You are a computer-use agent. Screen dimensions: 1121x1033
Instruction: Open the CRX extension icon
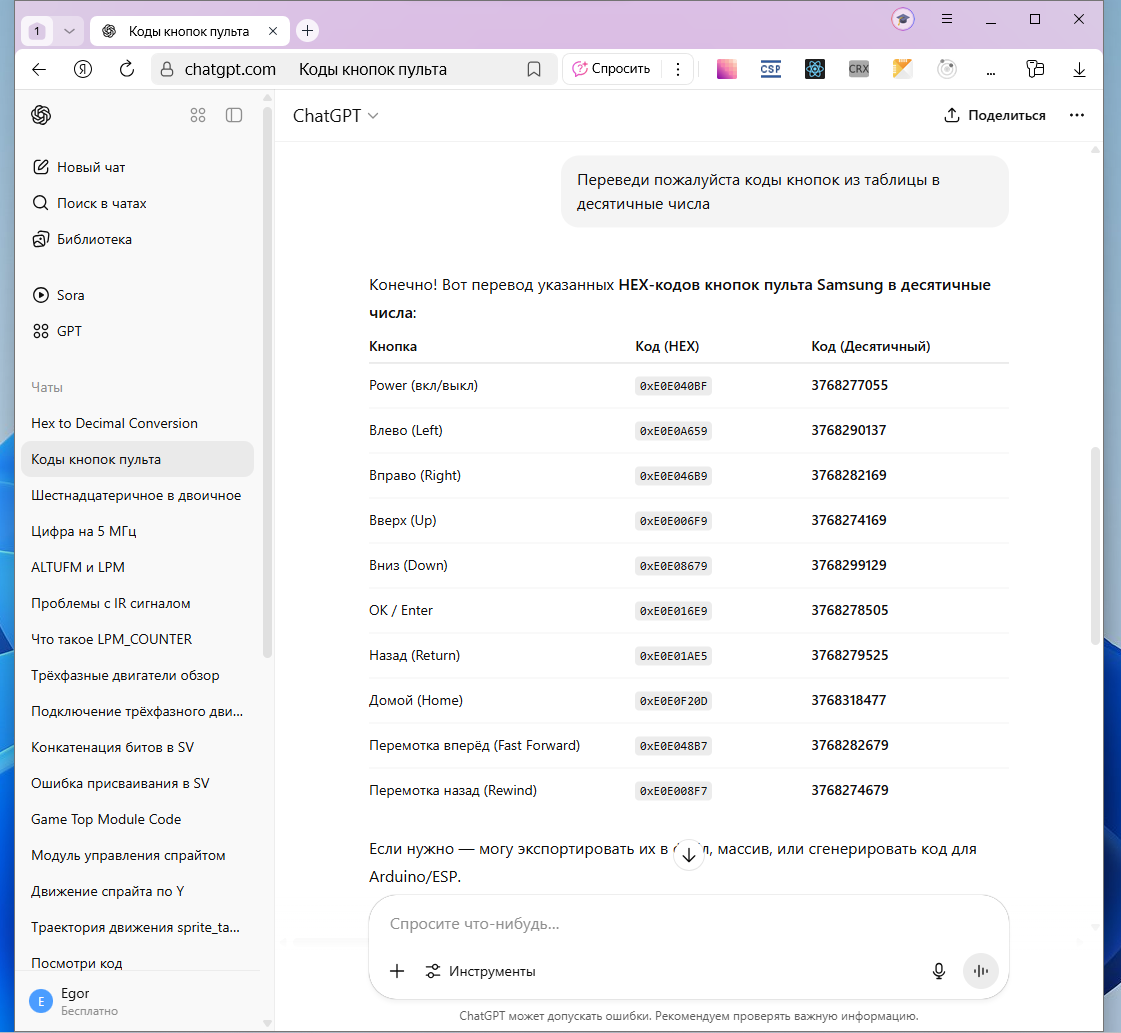tap(859, 69)
